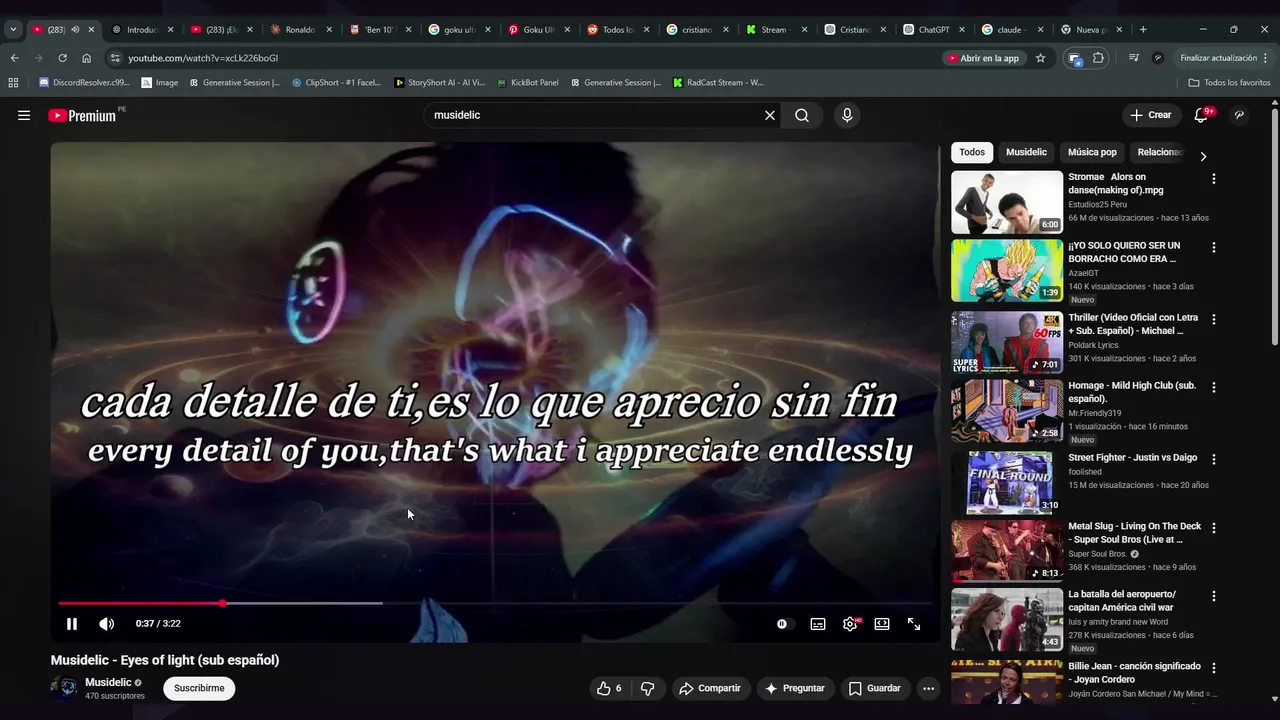Clear the search box with X icon
Viewport: 1280px width, 720px height.
pos(770,115)
